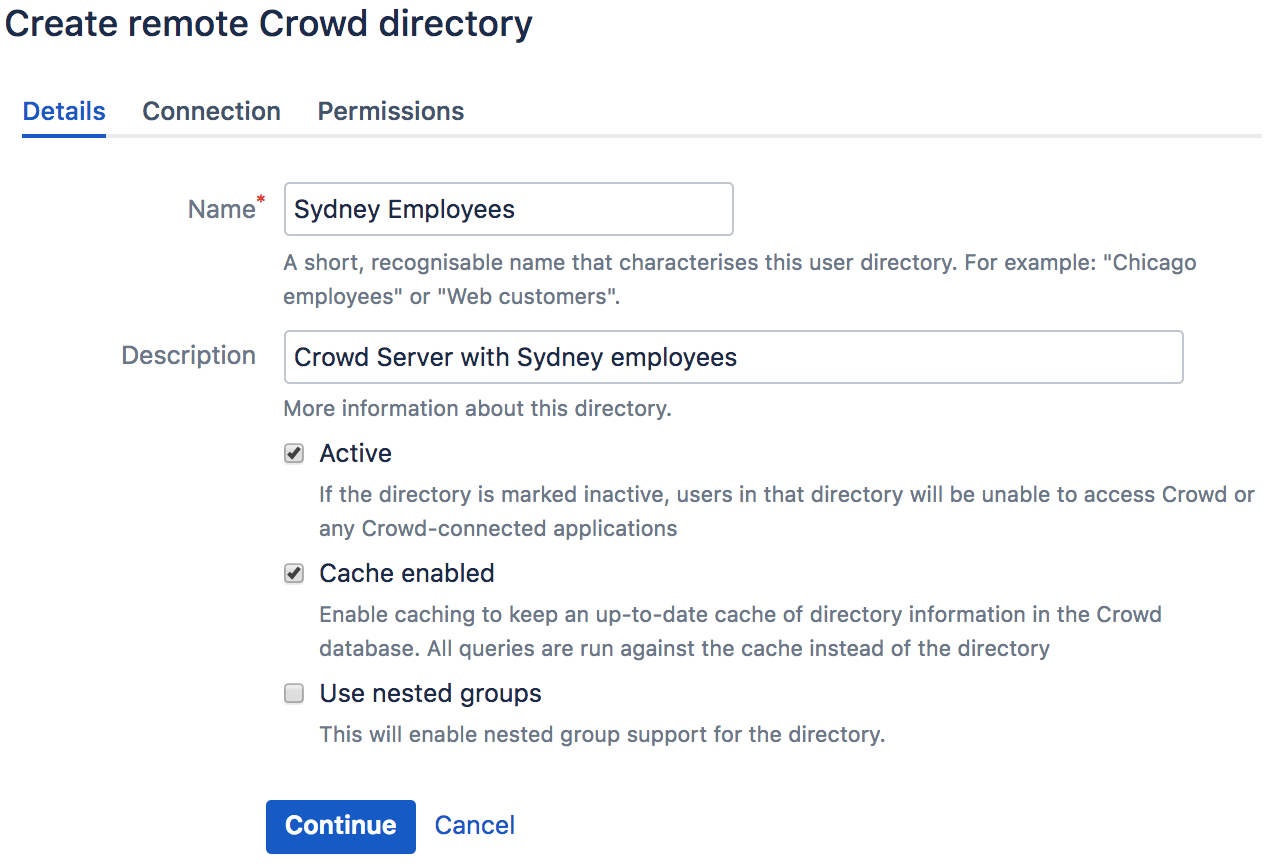
Task: Click the "Cache enabled" label text
Action: pyautogui.click(x=406, y=574)
